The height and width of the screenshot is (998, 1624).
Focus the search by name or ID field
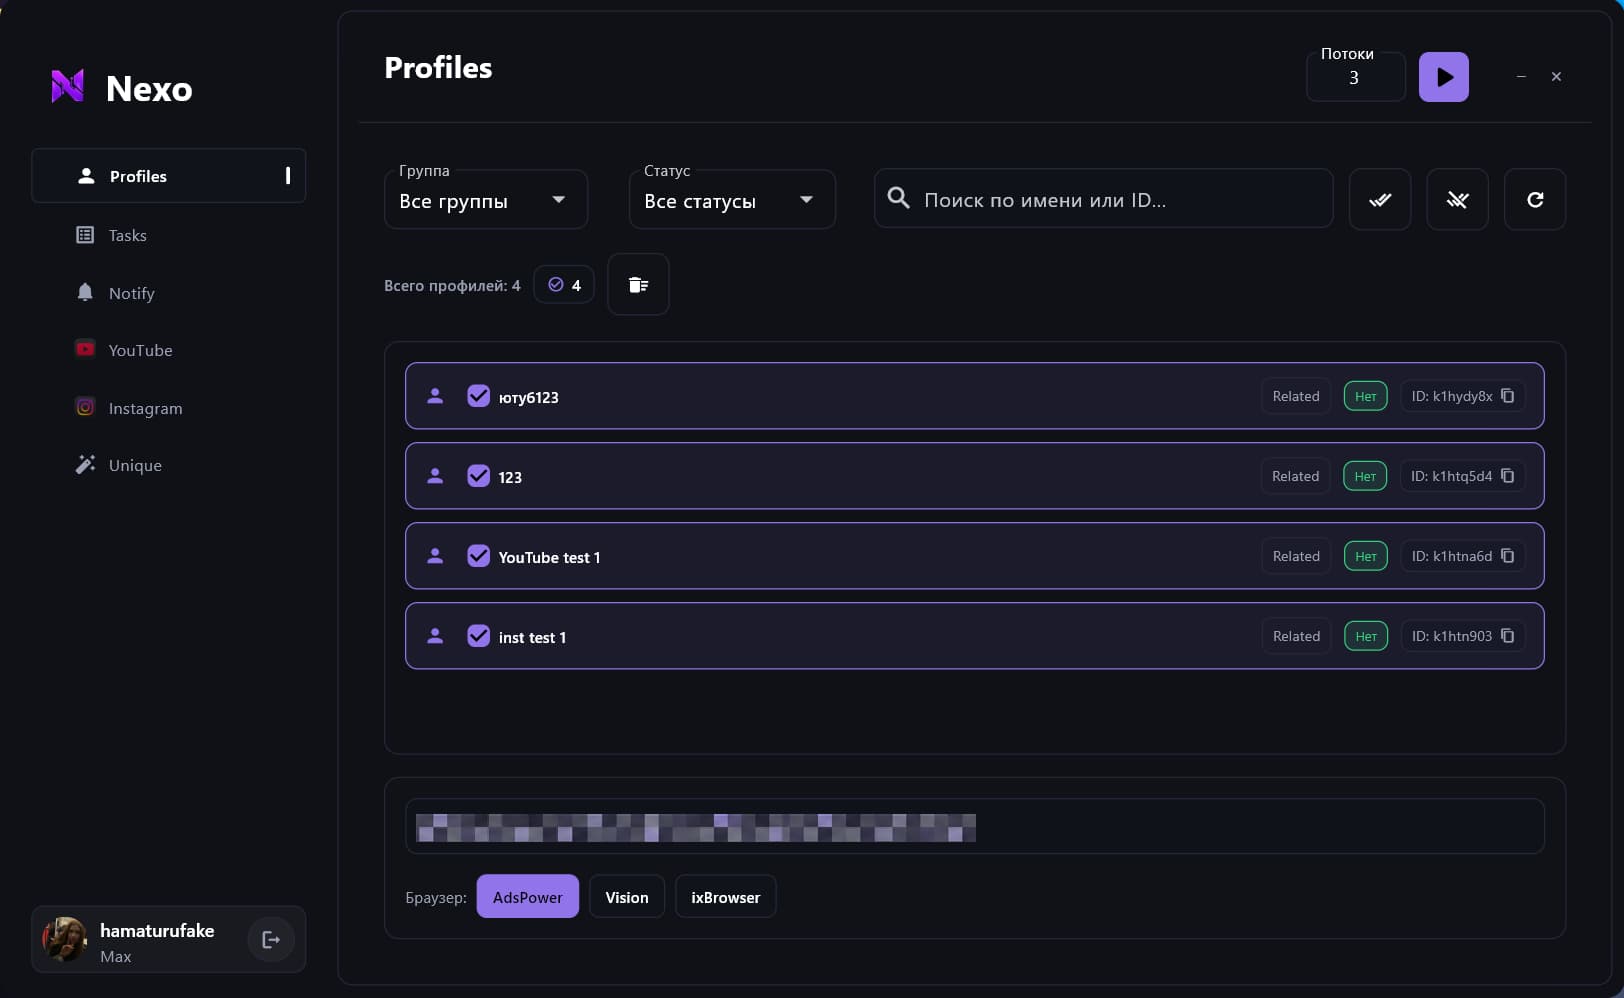tap(1103, 199)
